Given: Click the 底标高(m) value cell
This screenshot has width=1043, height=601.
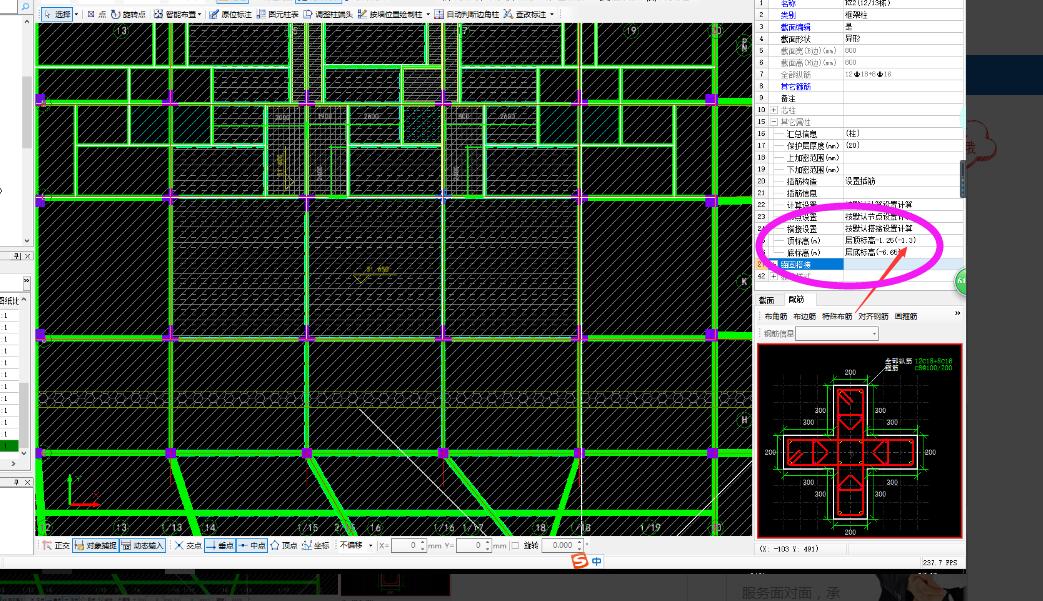Looking at the screenshot, I should pyautogui.click(x=903, y=253).
